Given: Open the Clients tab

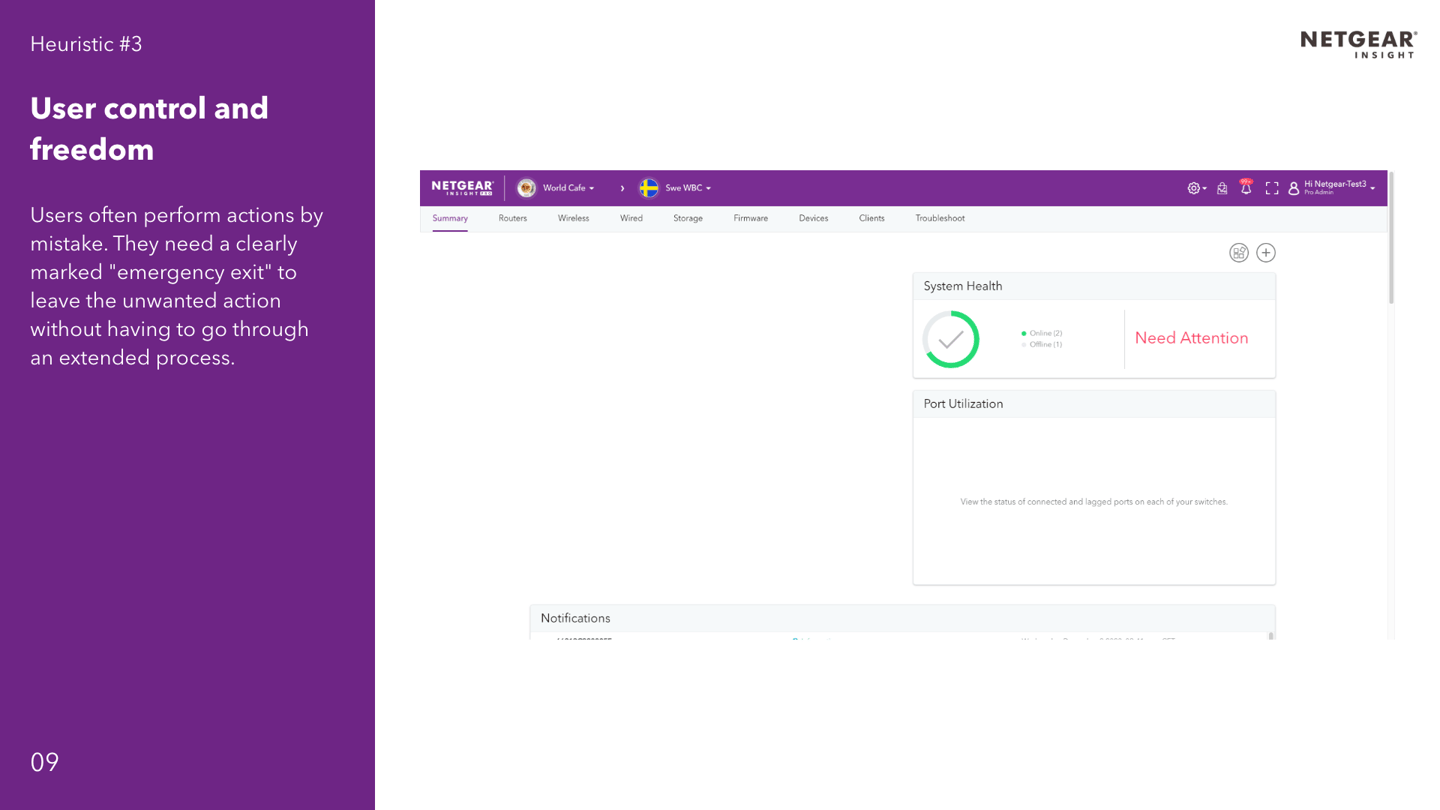Looking at the screenshot, I should point(872,218).
